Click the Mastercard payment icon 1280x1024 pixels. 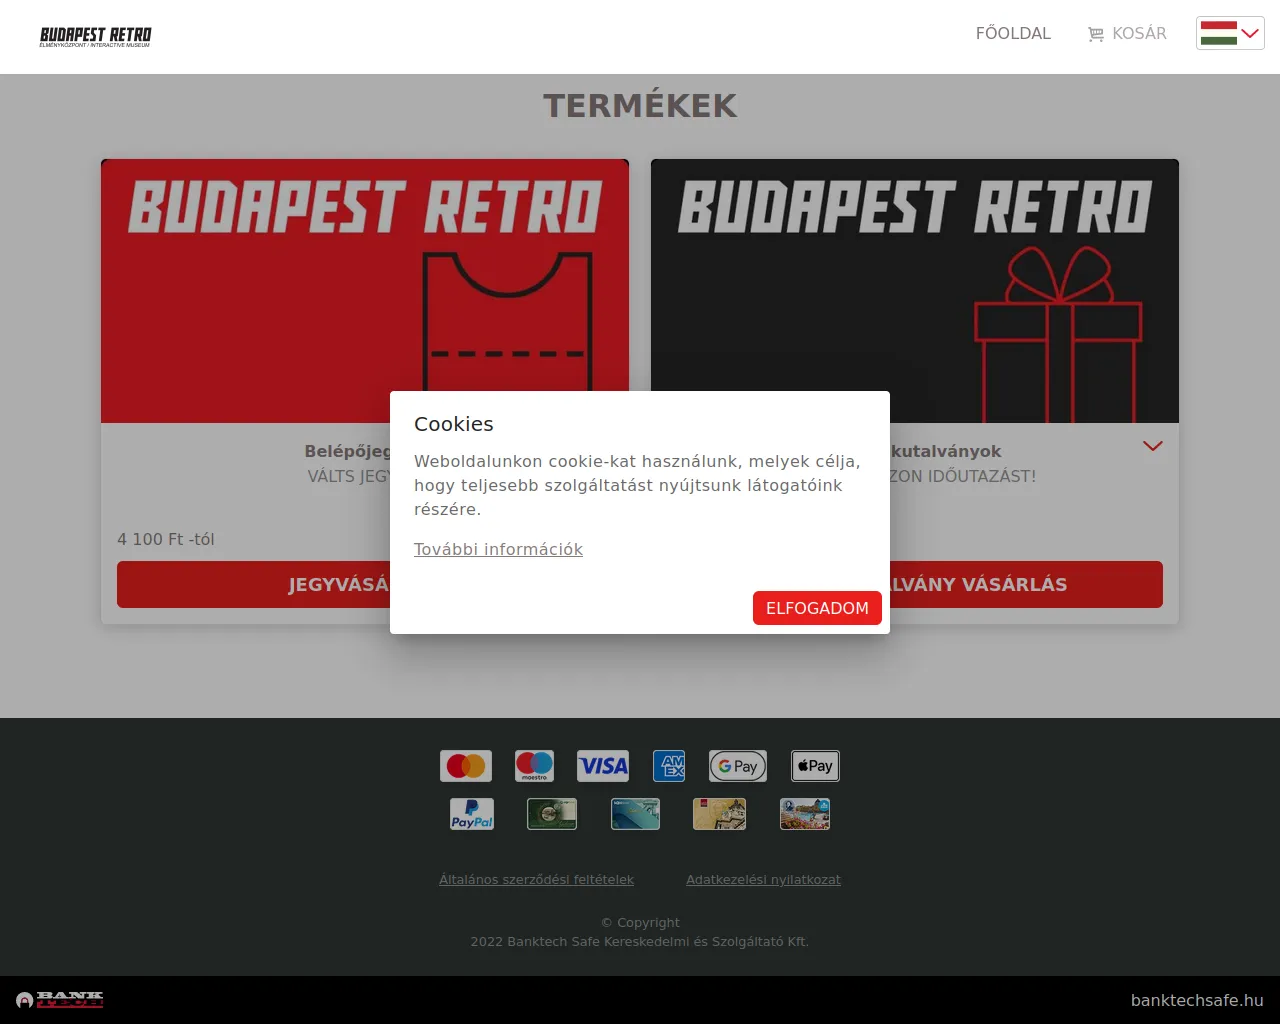coord(465,765)
